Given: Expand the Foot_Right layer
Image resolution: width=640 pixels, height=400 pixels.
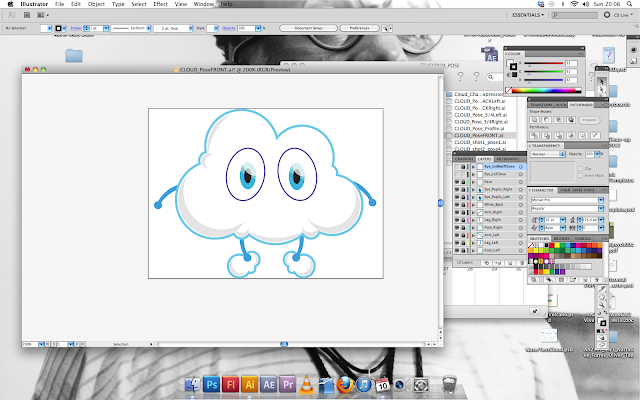Looking at the screenshot, I should click(x=473, y=227).
